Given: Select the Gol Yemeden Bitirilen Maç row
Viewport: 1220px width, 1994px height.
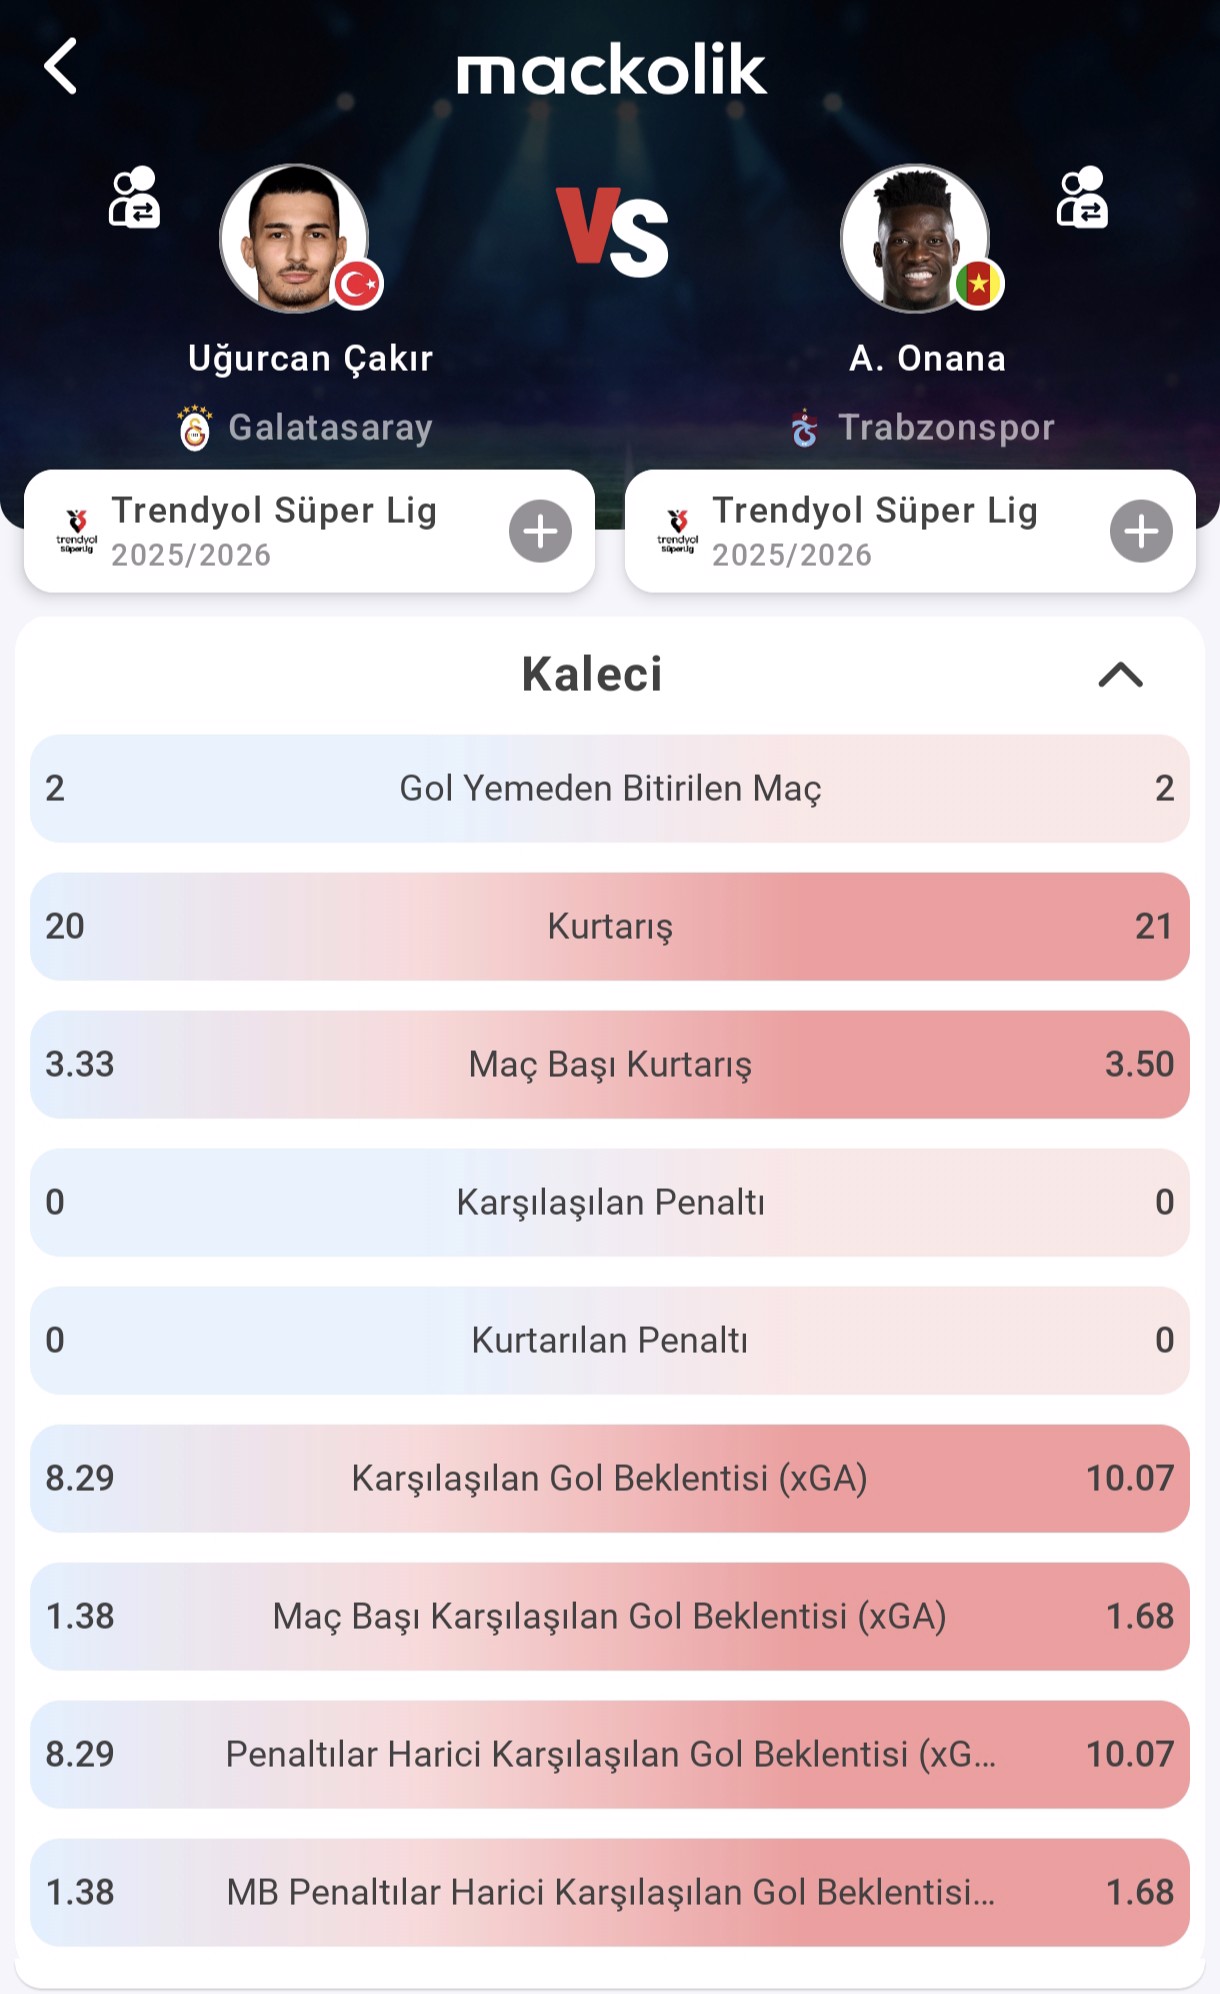Looking at the screenshot, I should 610,788.
